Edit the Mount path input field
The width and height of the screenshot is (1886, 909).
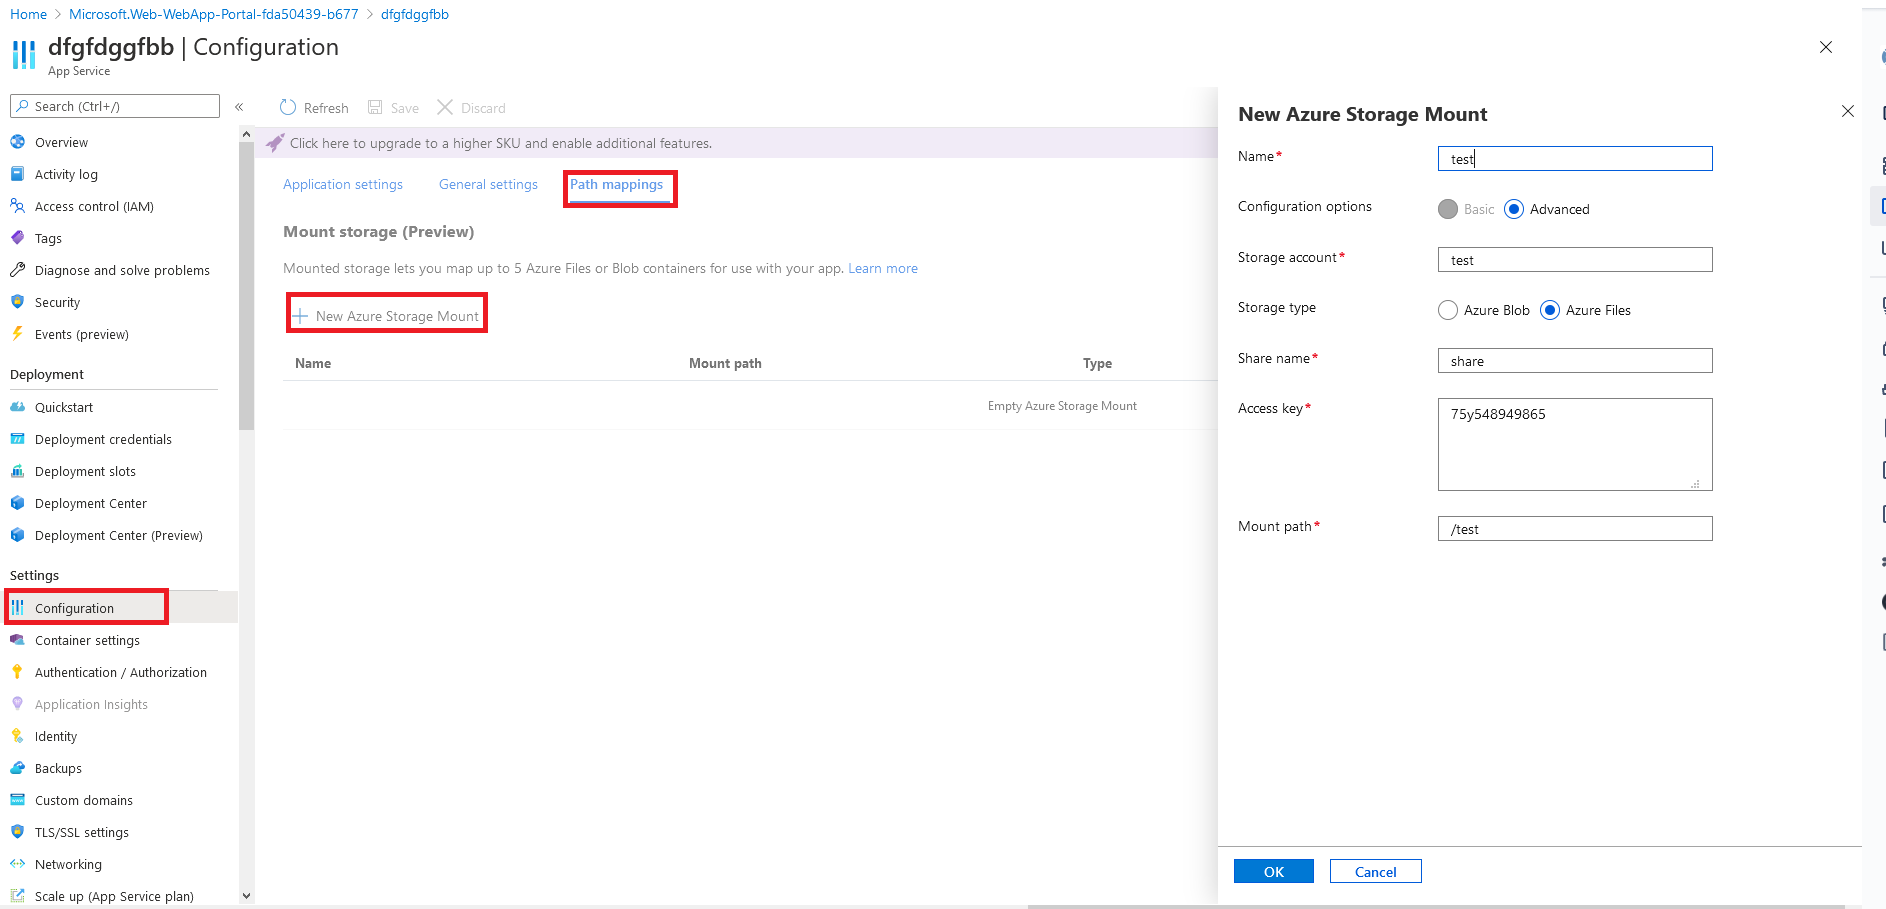(1575, 528)
